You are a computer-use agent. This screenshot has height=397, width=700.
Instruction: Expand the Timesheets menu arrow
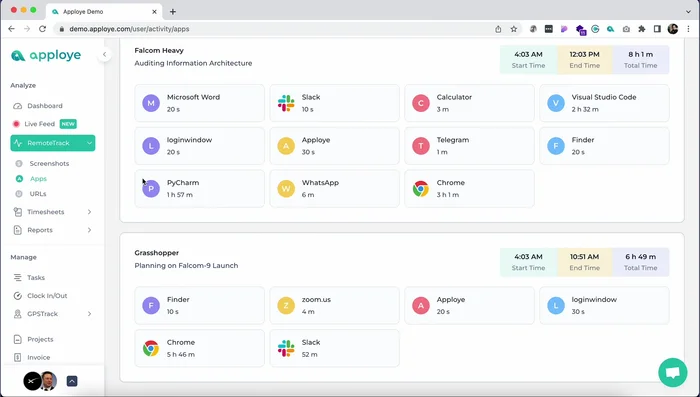(x=89, y=212)
